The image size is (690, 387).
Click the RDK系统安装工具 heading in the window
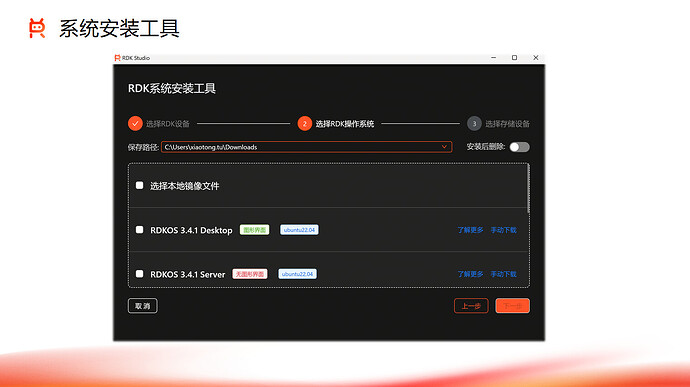coord(172,88)
